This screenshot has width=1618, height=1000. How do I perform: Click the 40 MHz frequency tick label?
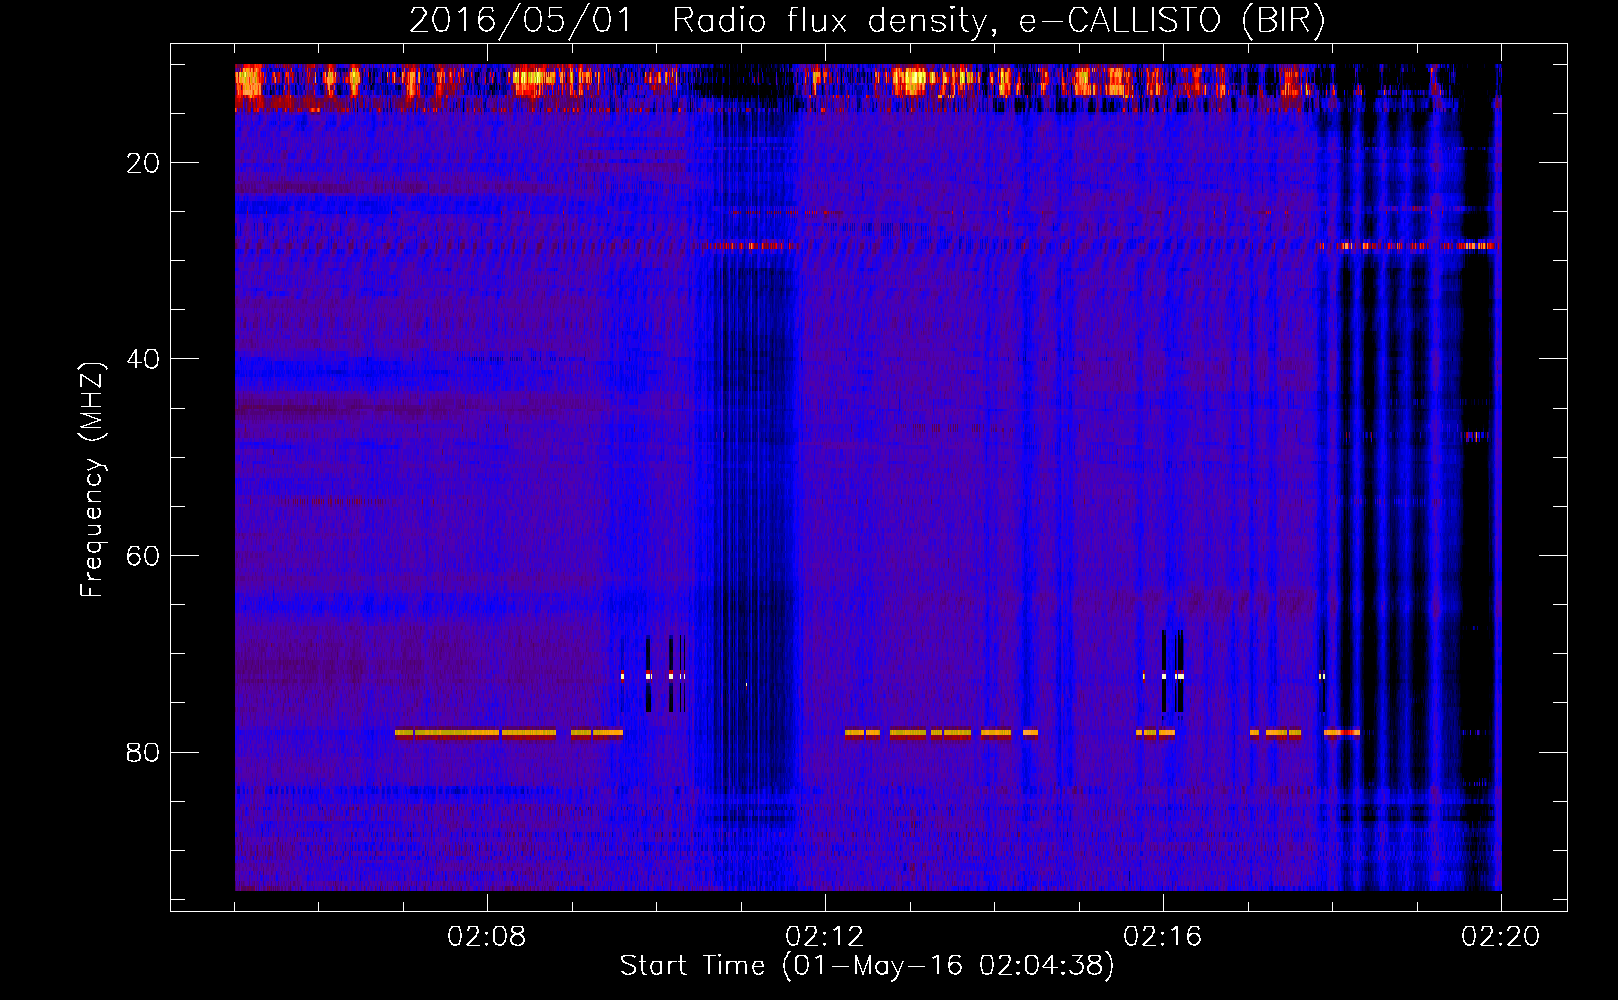coord(143,359)
